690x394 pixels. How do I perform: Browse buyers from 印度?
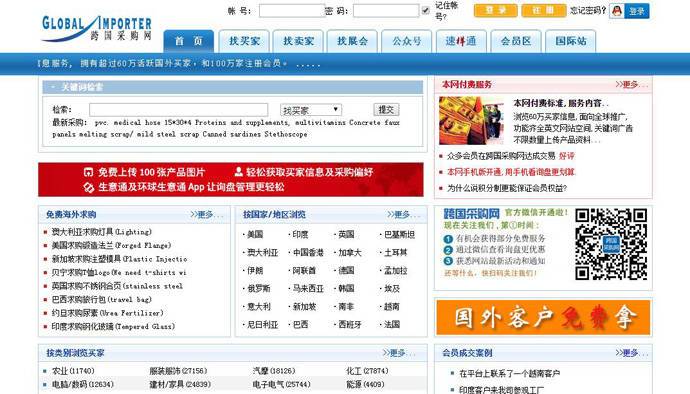[301, 235]
